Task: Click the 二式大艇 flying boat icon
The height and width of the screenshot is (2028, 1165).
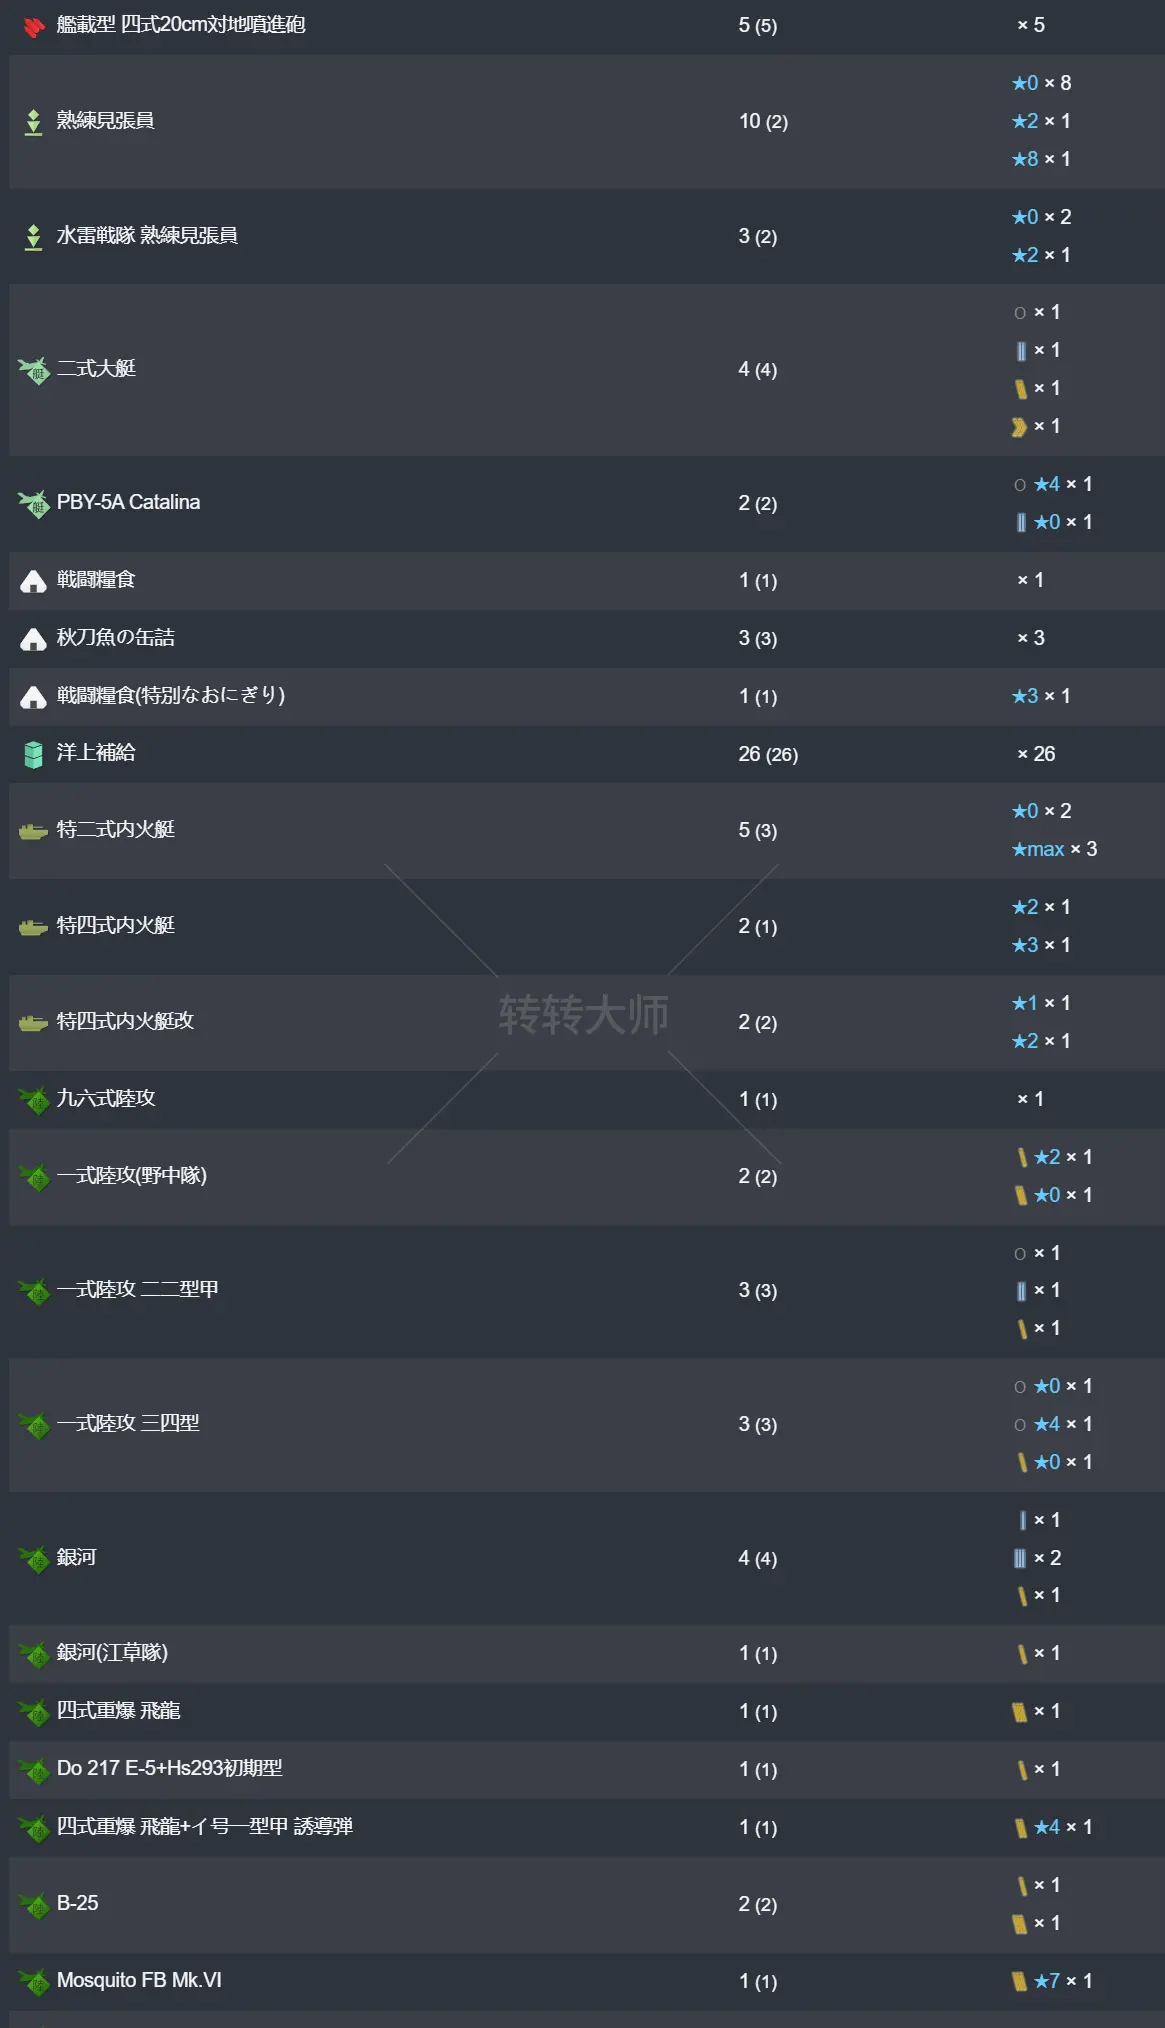Action: point(34,370)
